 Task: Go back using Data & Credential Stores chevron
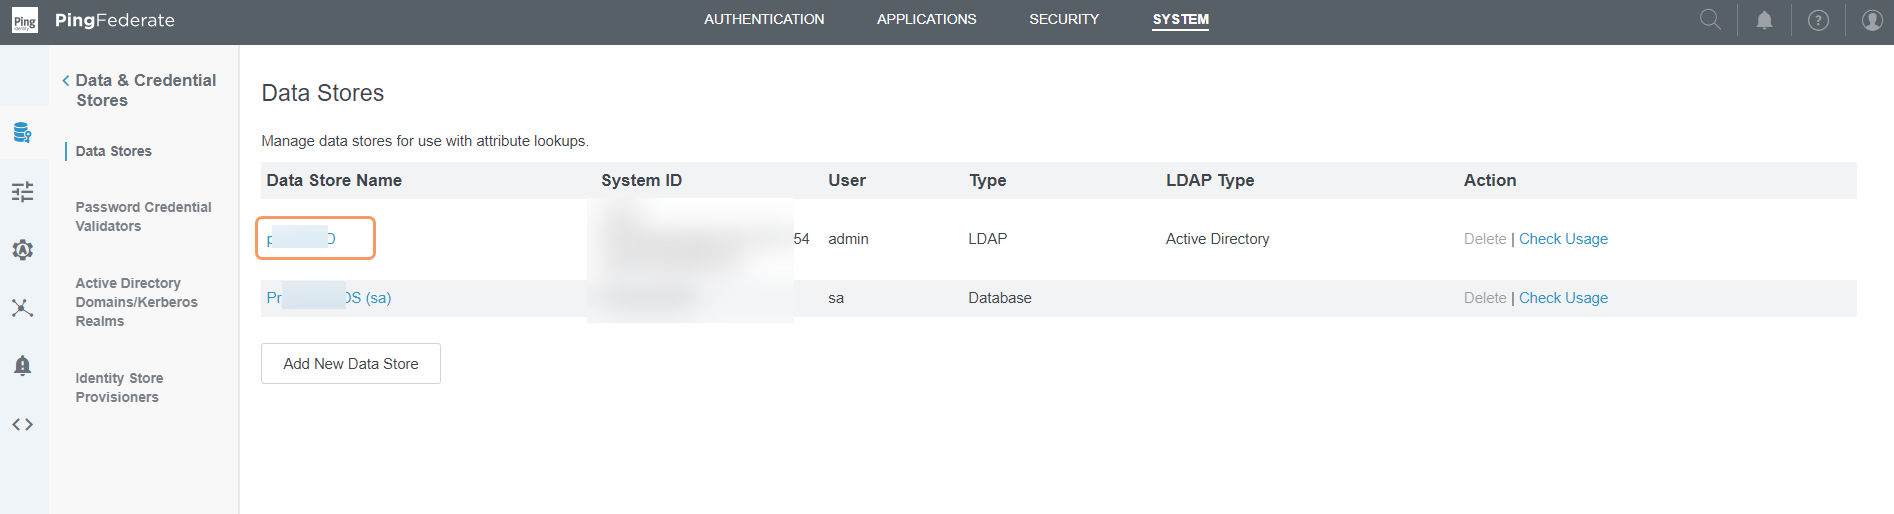[x=66, y=80]
